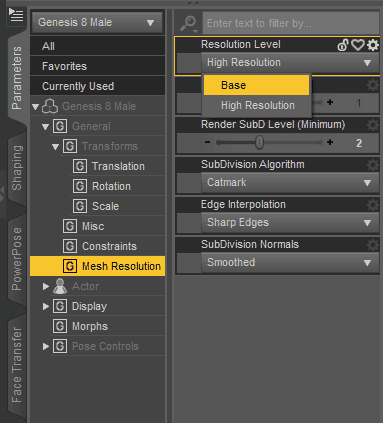Click the Mesh Resolution tree item label
This screenshot has width=383, height=423.
pyautogui.click(x=121, y=266)
